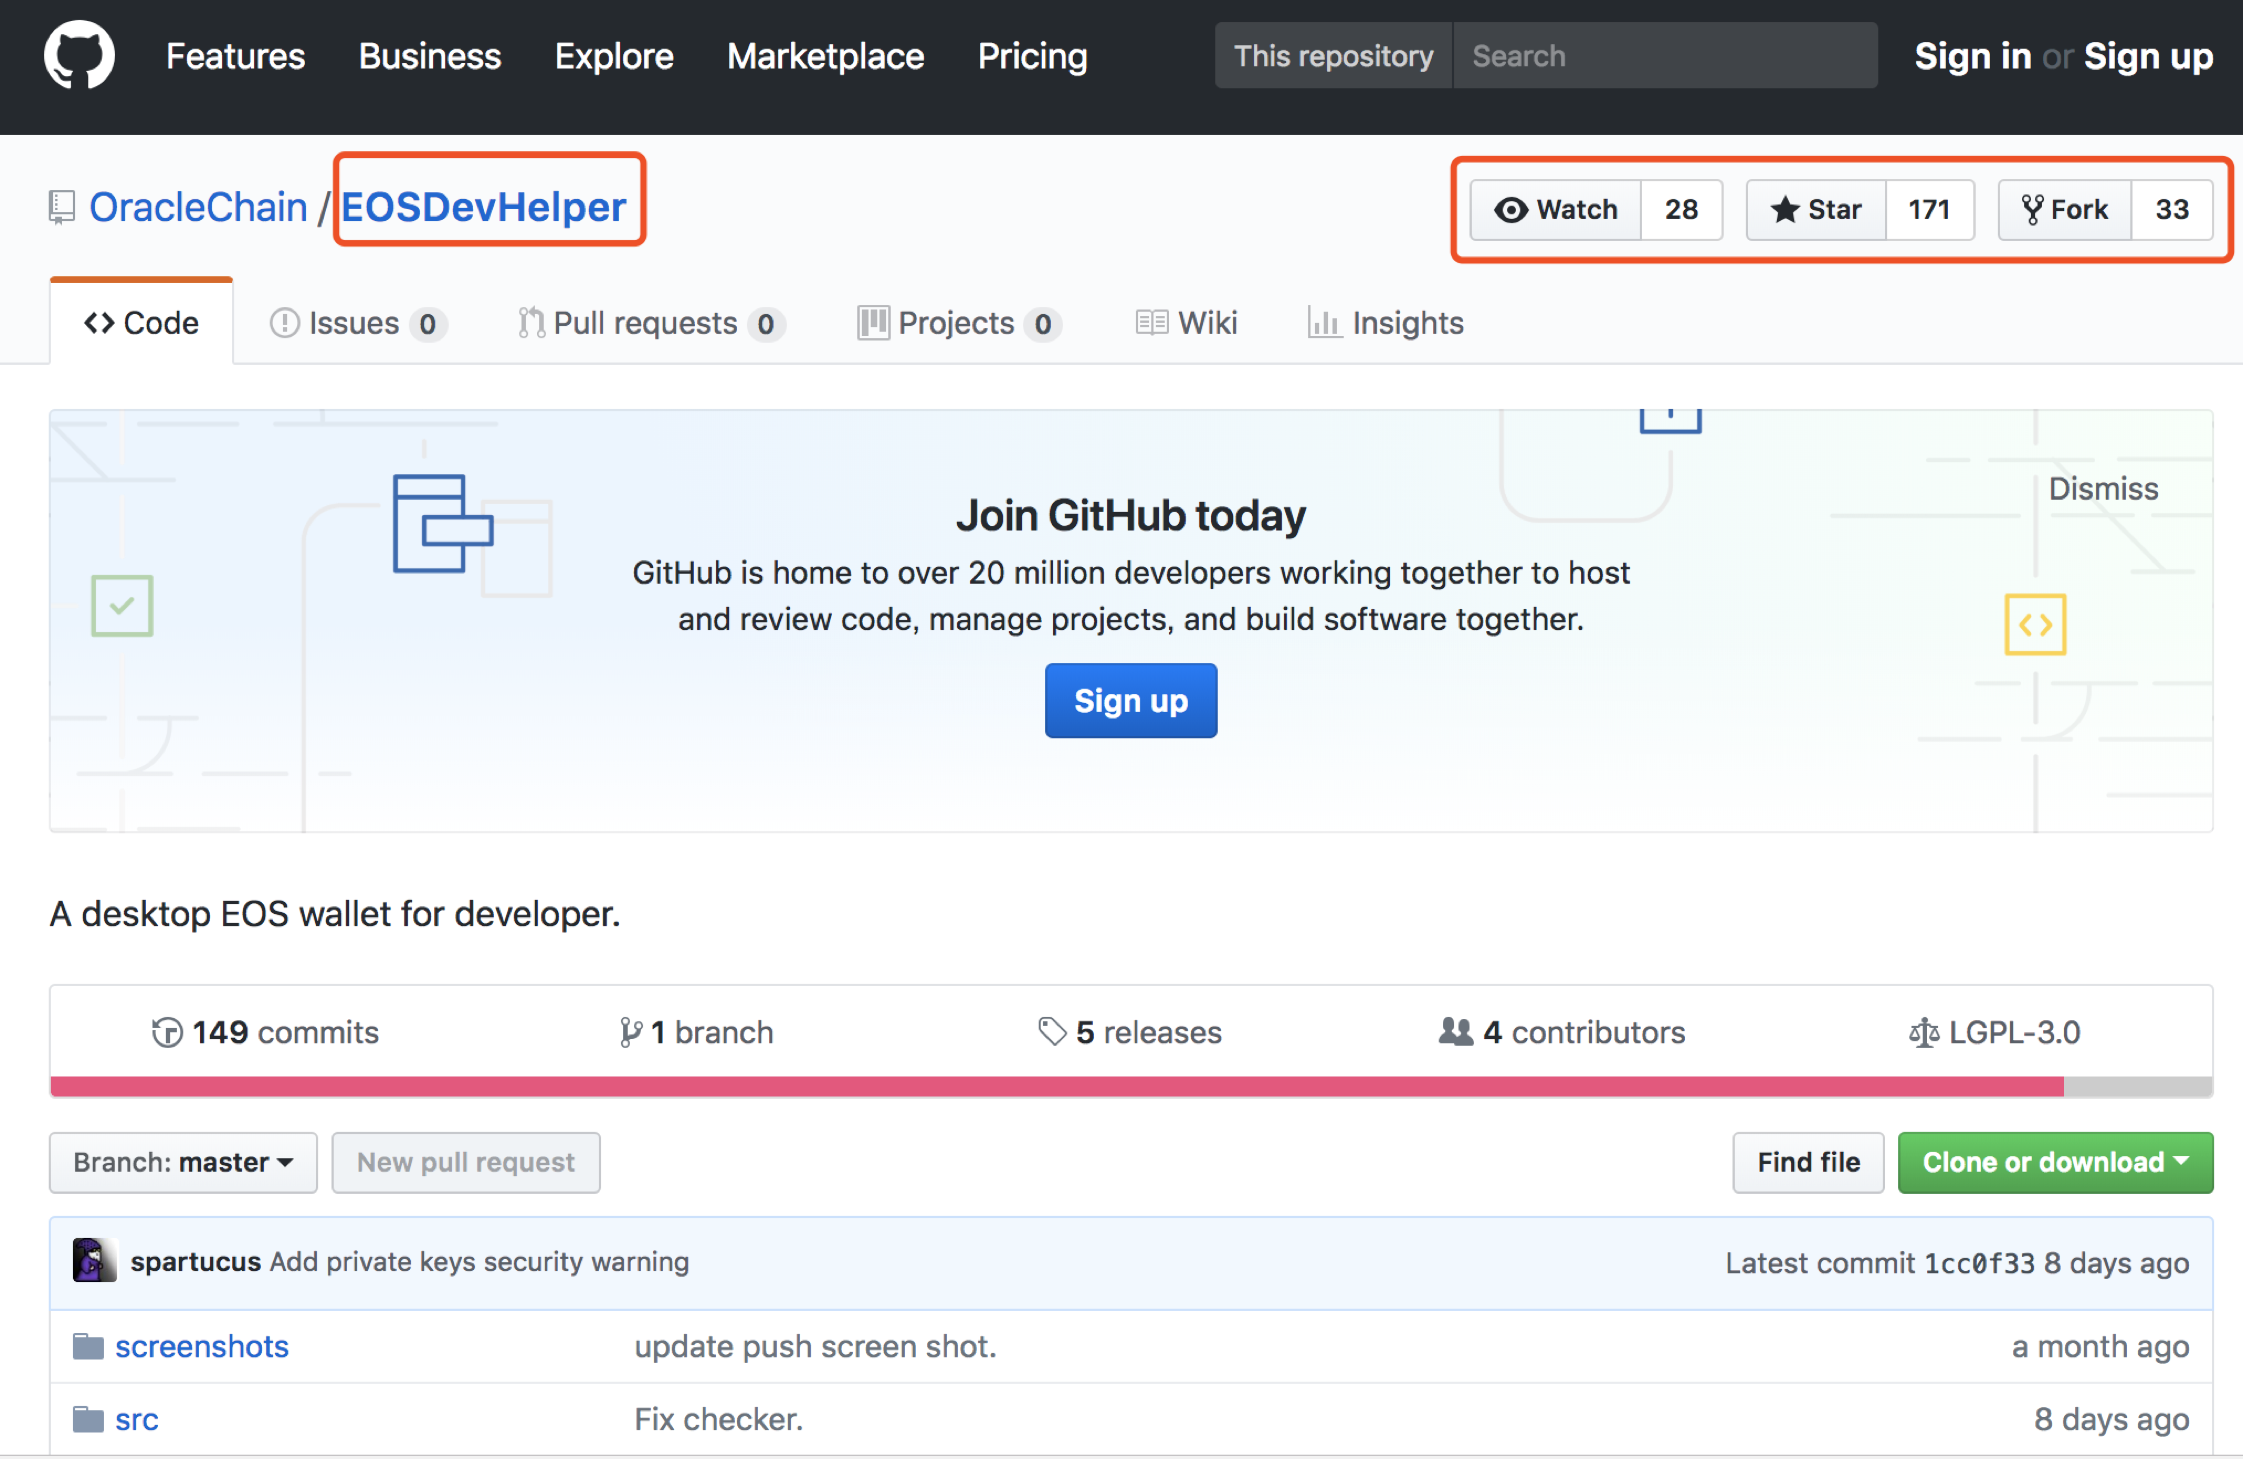Click the 149 commits history icon
Image resolution: width=2243 pixels, height=1459 pixels.
tap(167, 1032)
